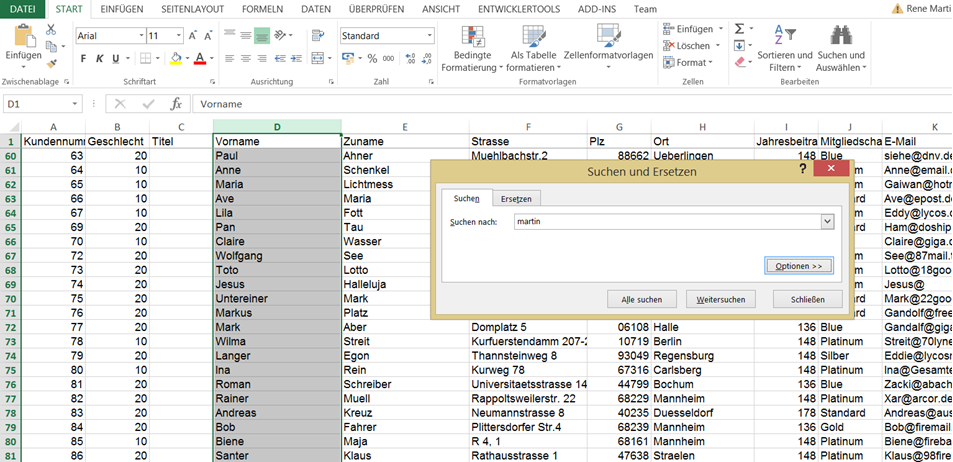
Task: Click the percent style icon
Action: click(x=373, y=58)
